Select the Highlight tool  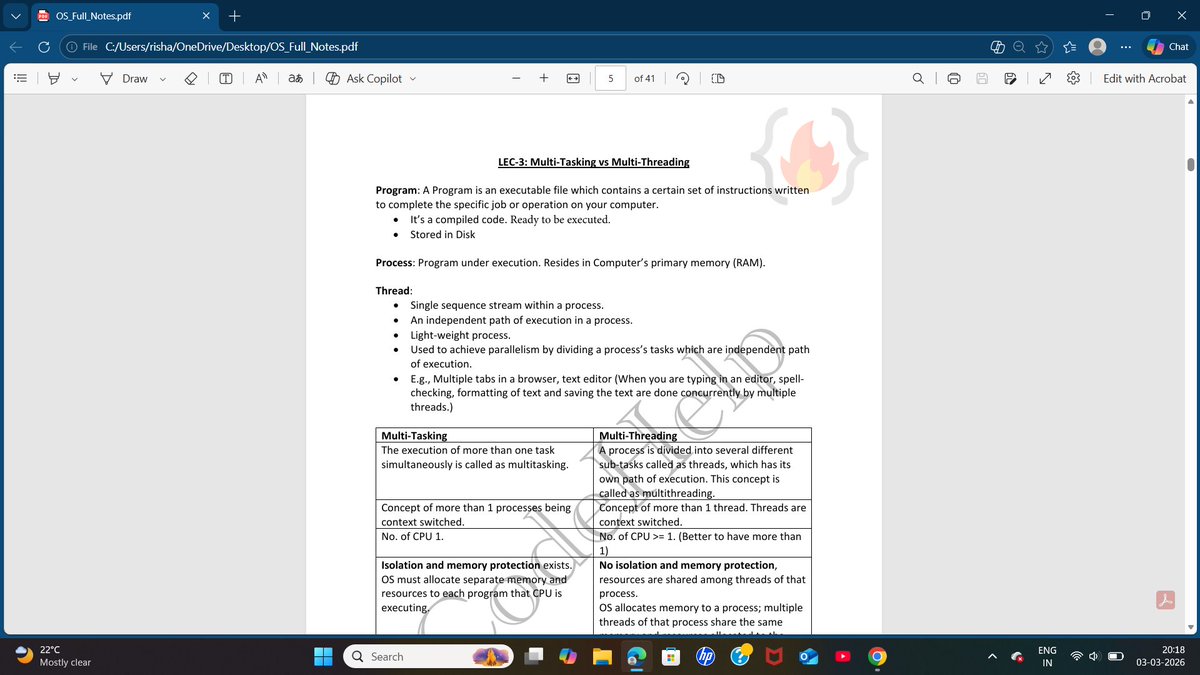click(x=52, y=78)
